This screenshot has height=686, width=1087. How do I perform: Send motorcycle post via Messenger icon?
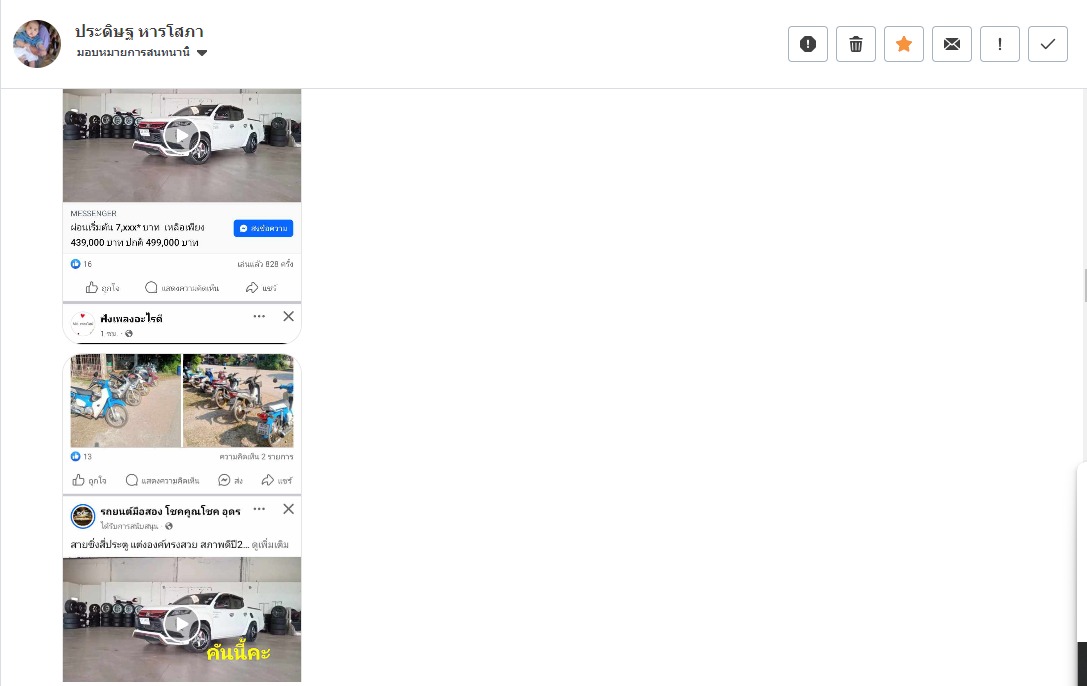tap(230, 480)
